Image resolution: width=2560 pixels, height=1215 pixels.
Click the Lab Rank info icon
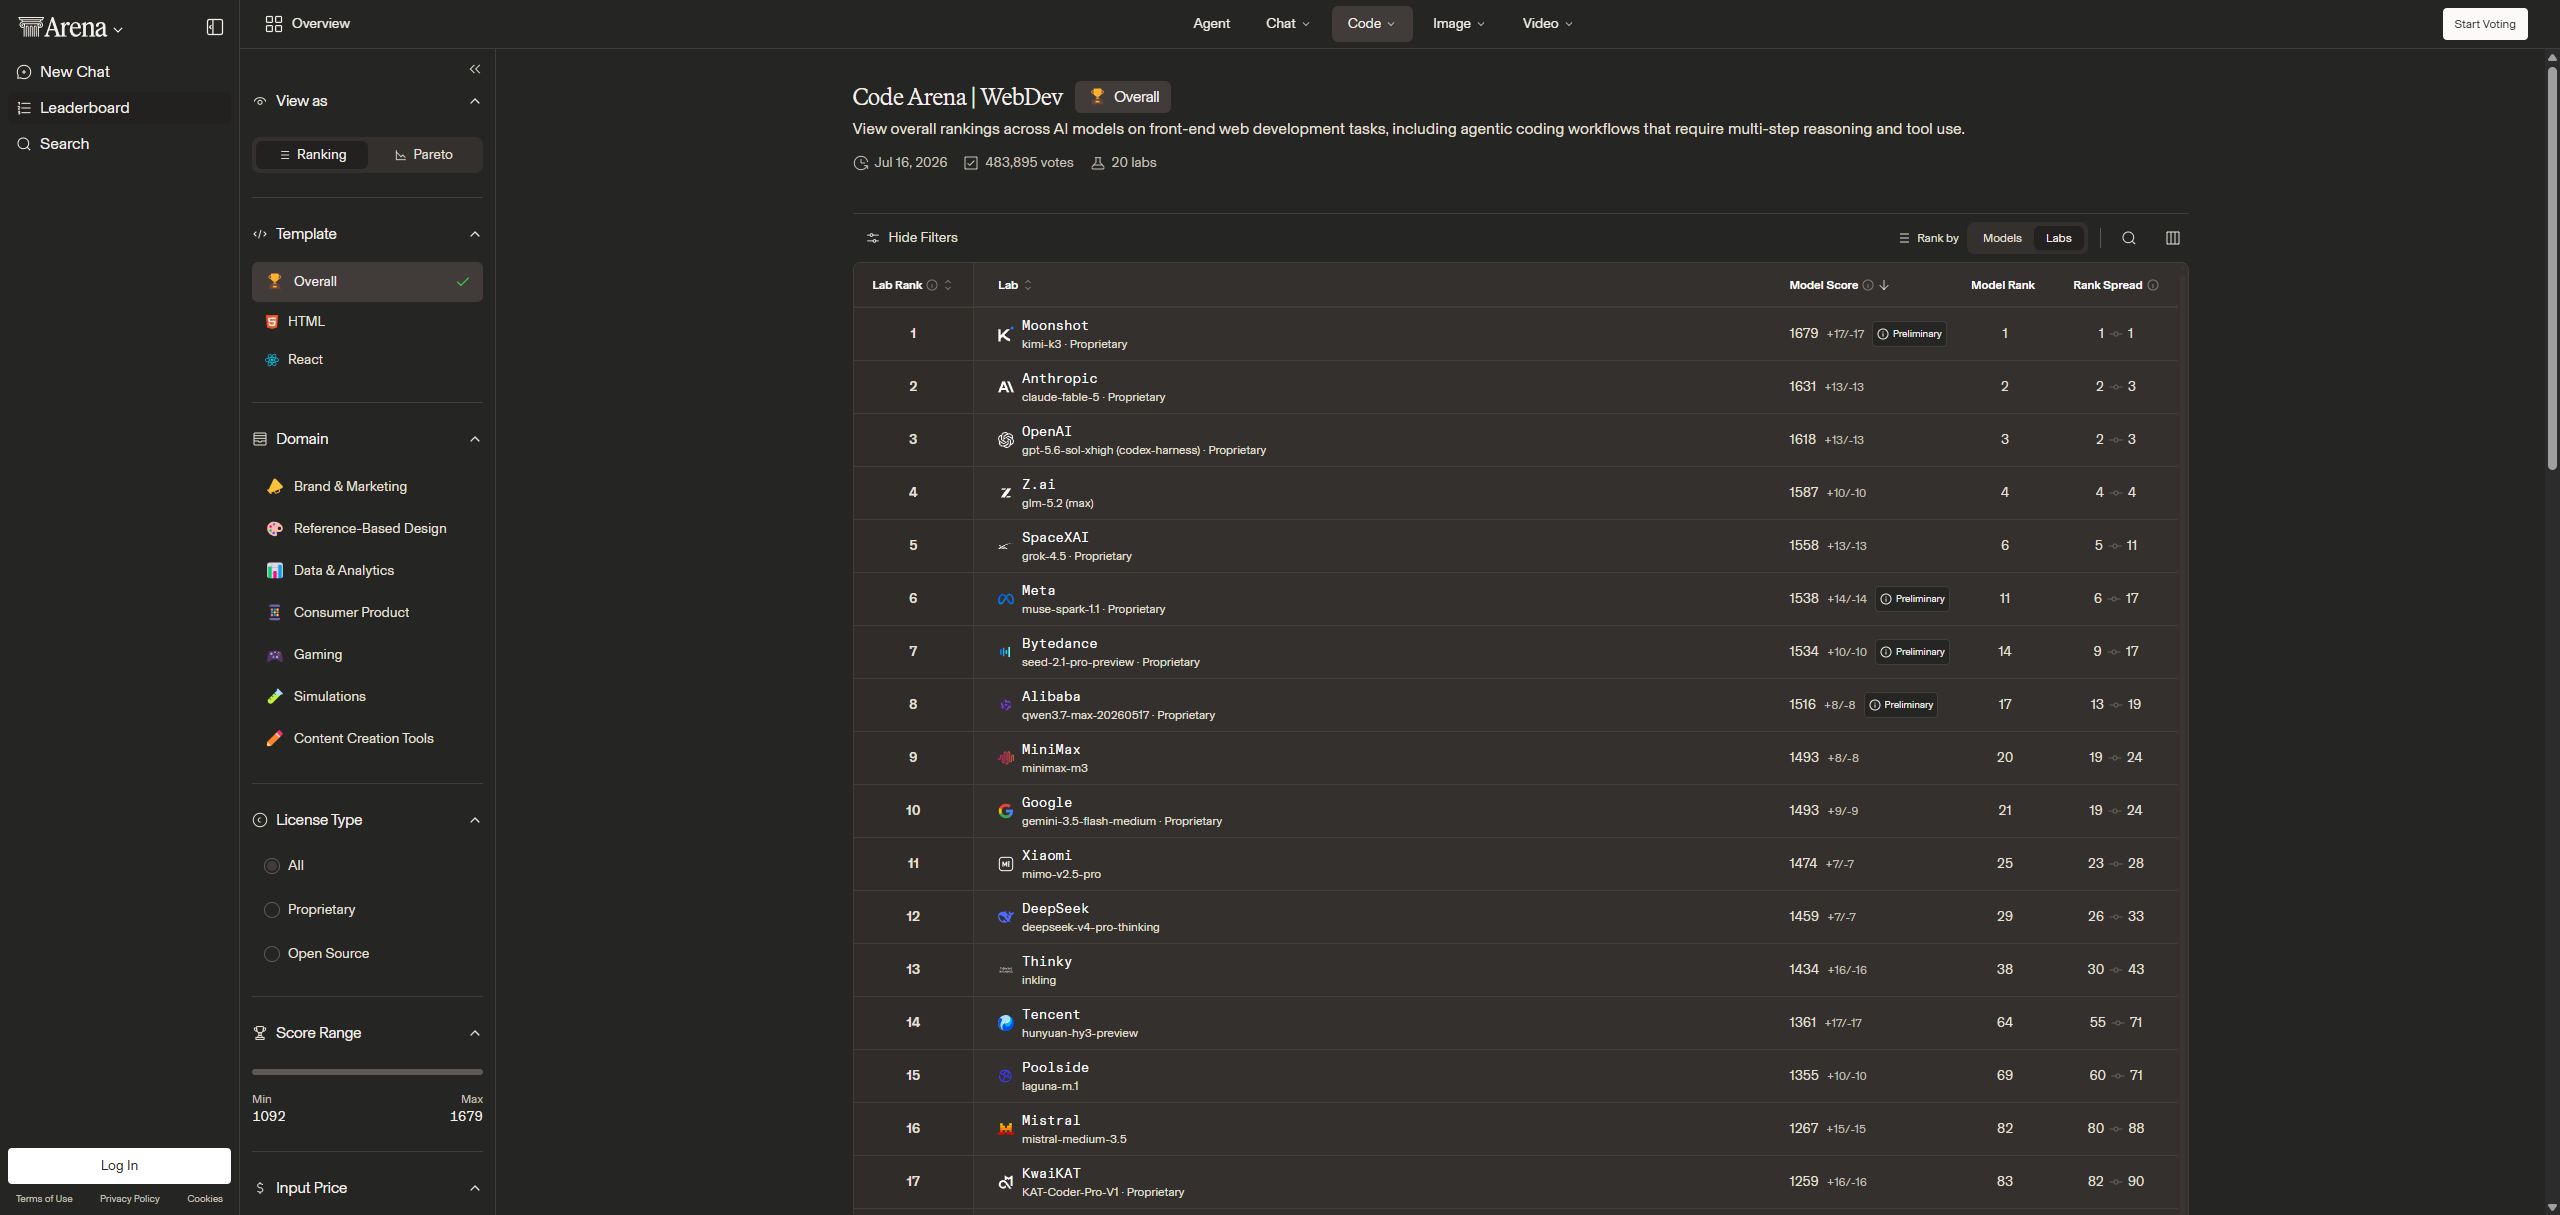coord(932,285)
